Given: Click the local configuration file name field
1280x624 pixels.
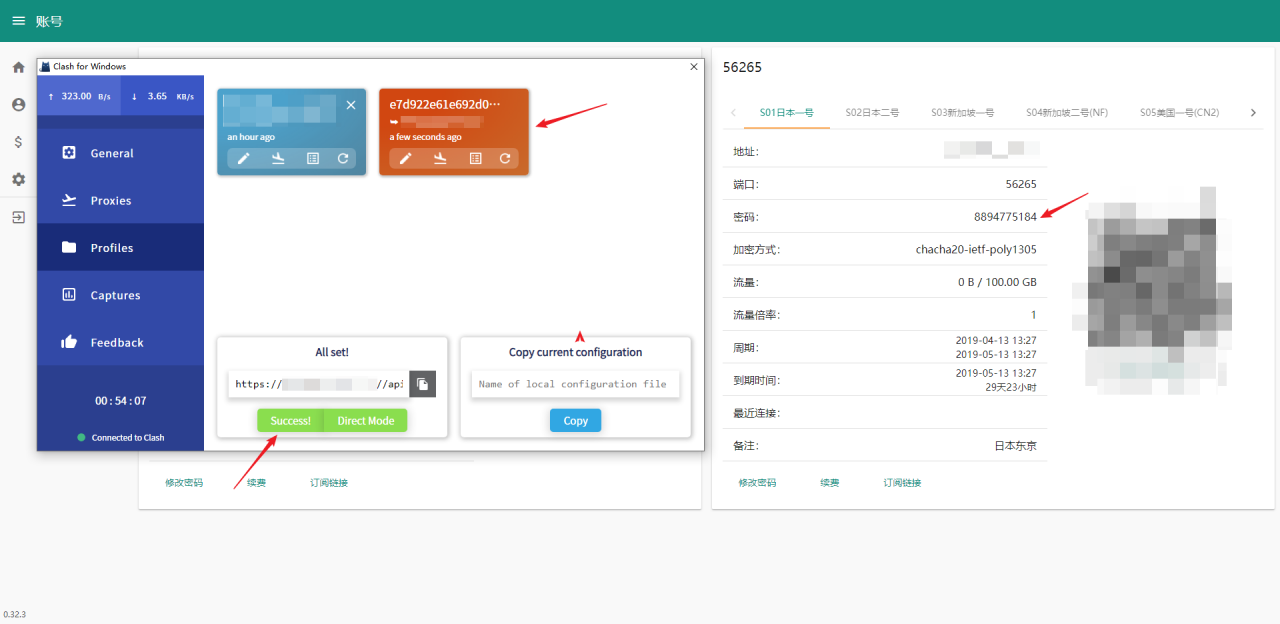Looking at the screenshot, I should point(575,383).
